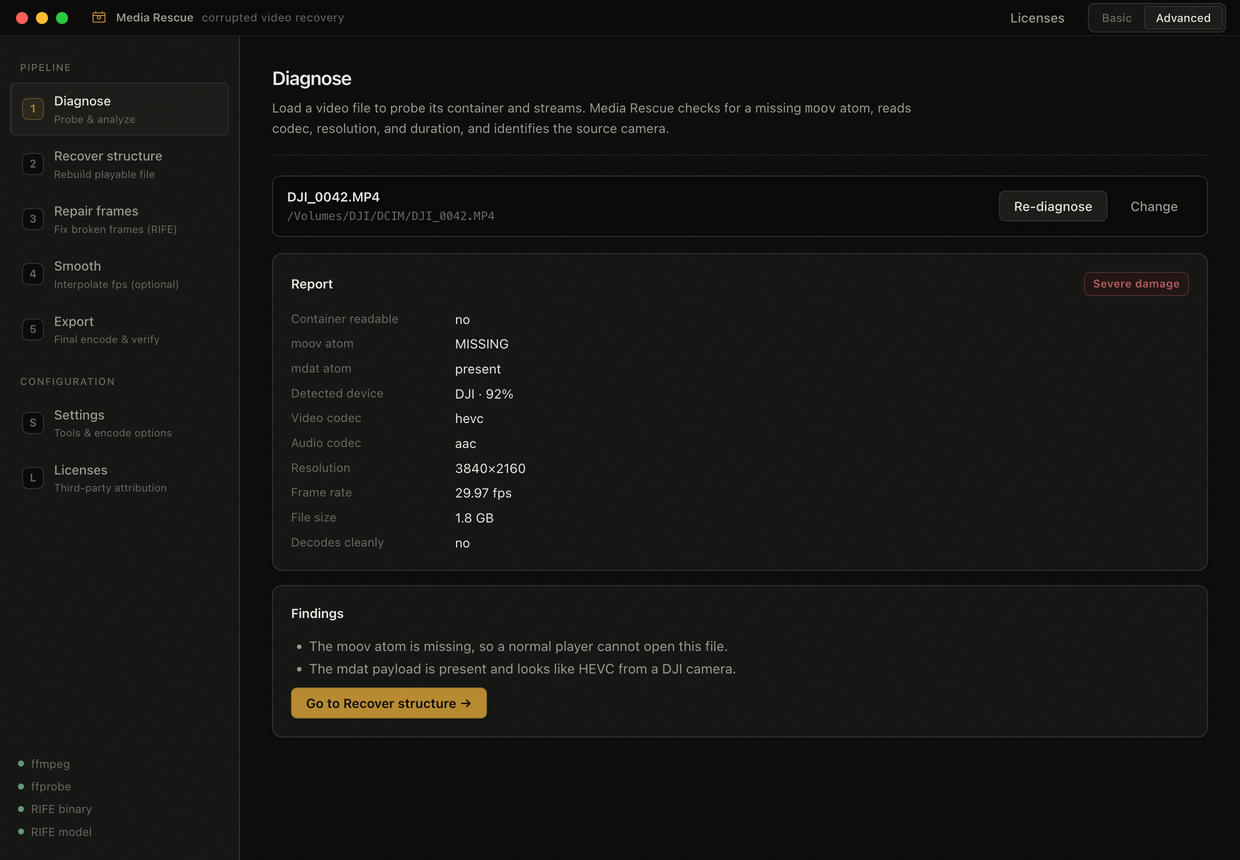Select the step 4 badge for Smooth
Screen dimensions: 1240x860
pyautogui.click(x=33, y=274)
